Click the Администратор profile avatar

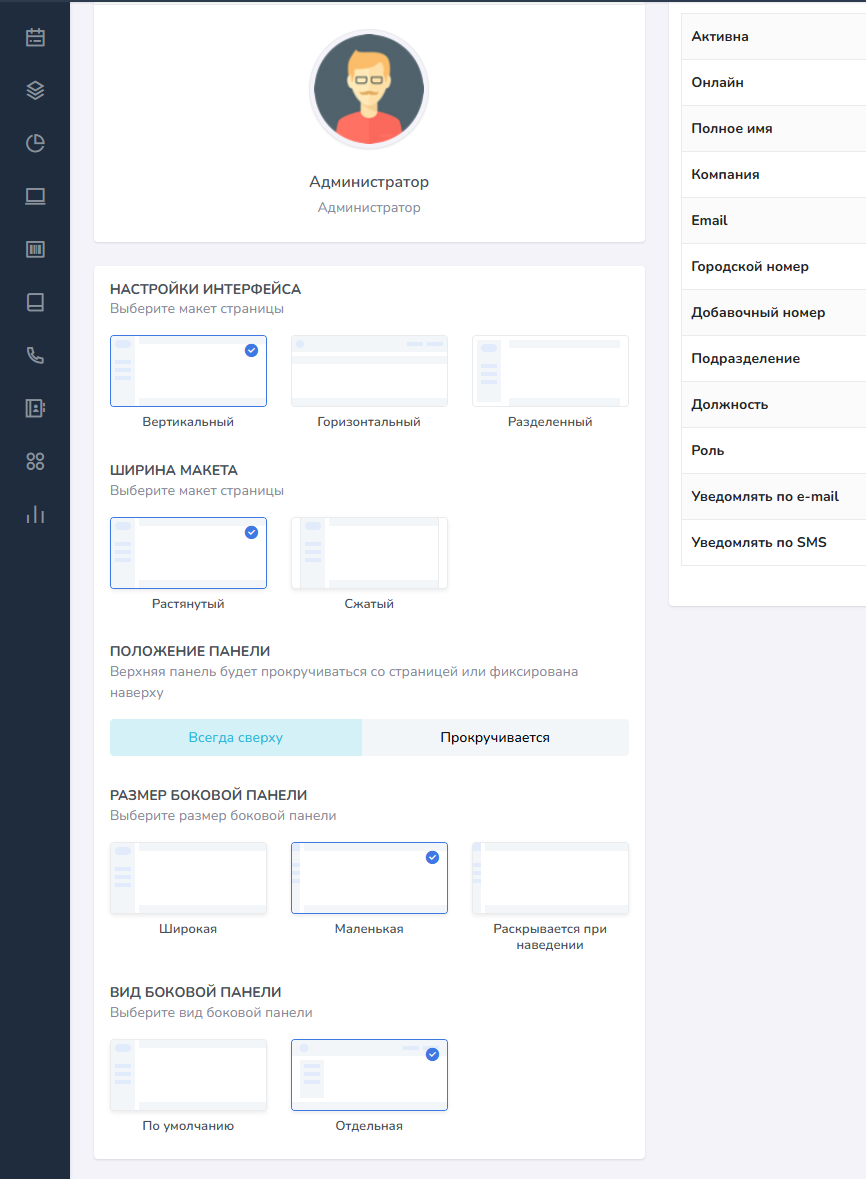tap(369, 89)
